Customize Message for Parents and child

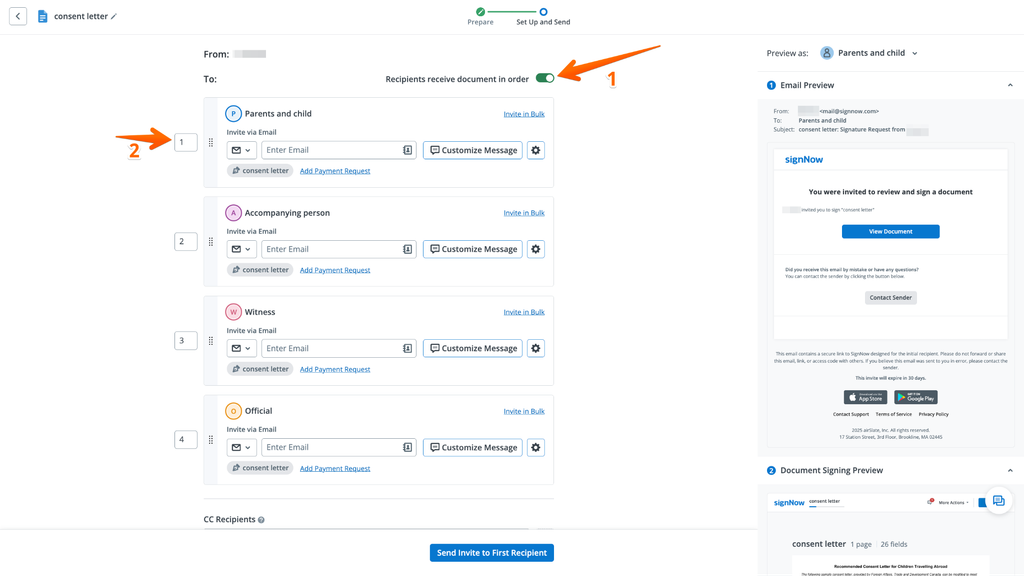tap(473, 150)
